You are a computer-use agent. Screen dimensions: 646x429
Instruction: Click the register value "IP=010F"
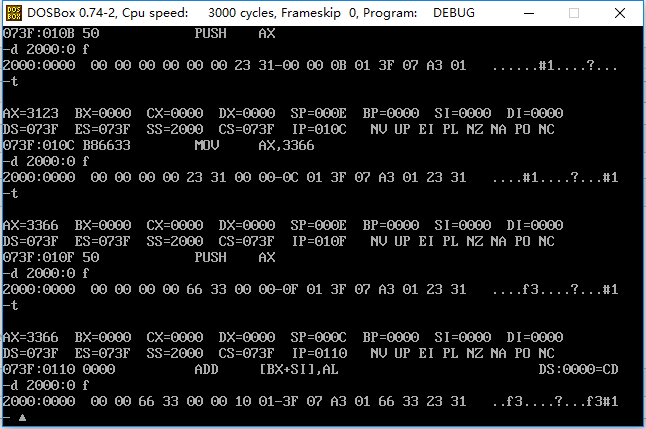pyautogui.click(x=319, y=241)
